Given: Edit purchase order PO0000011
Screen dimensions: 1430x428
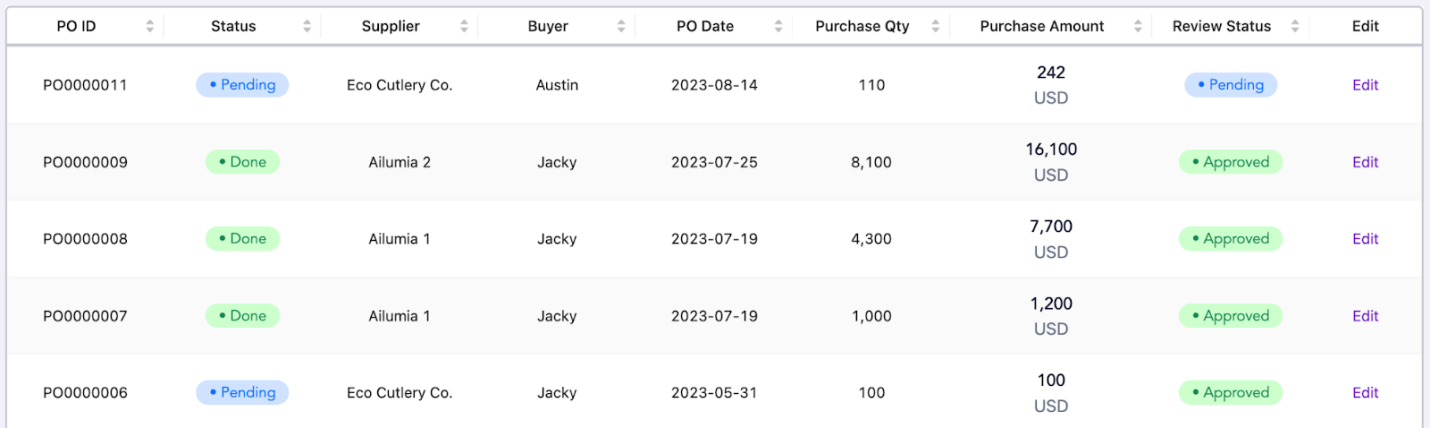Looking at the screenshot, I should click(1365, 85).
